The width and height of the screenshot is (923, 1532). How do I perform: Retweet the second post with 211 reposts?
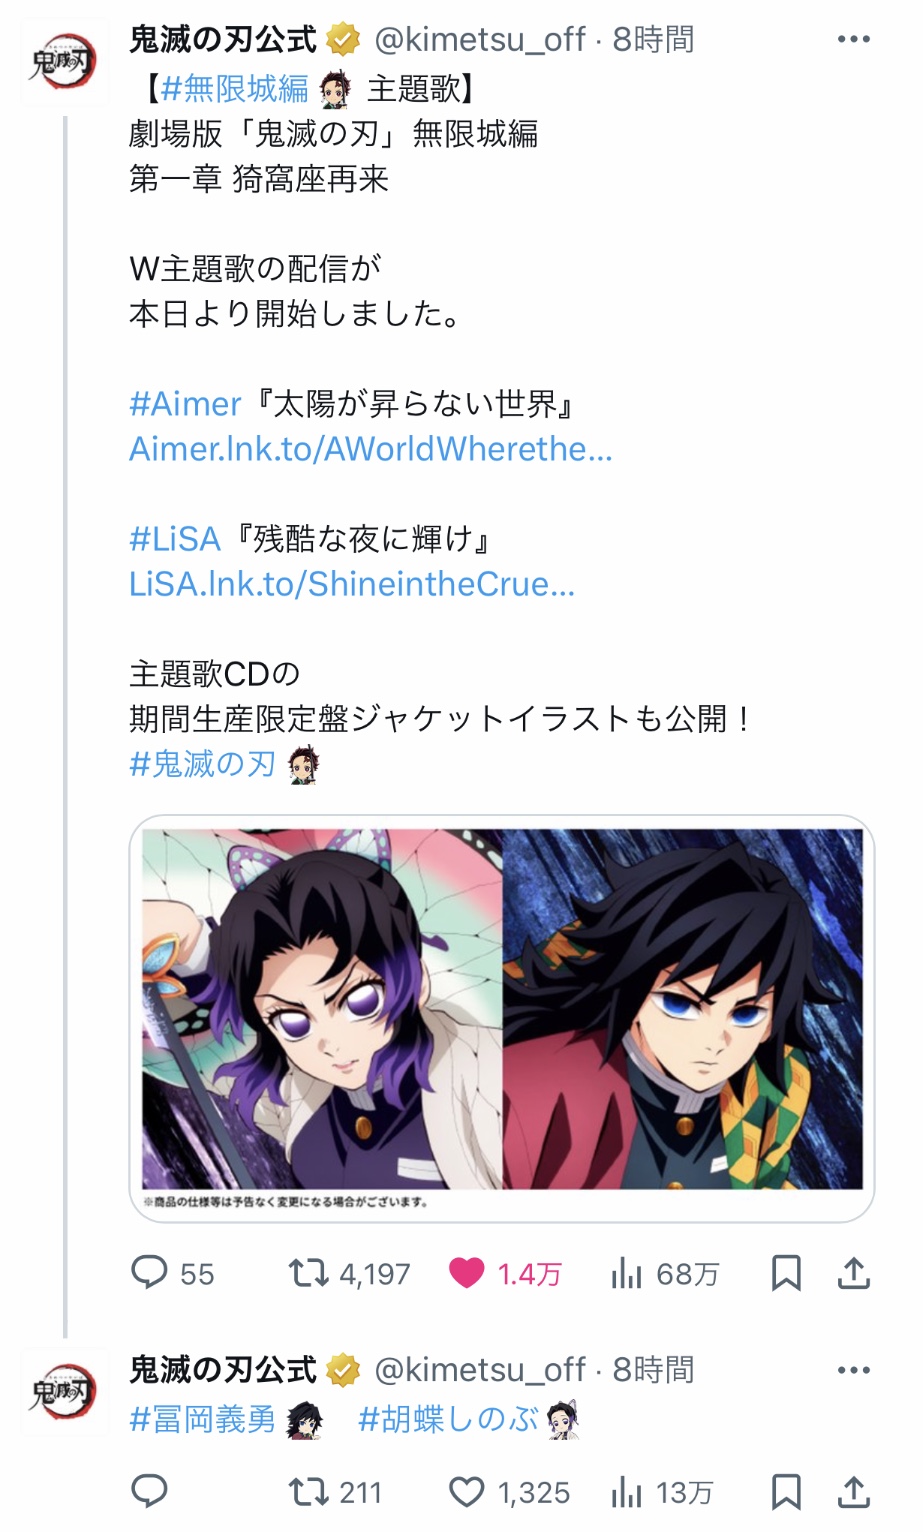click(308, 1493)
